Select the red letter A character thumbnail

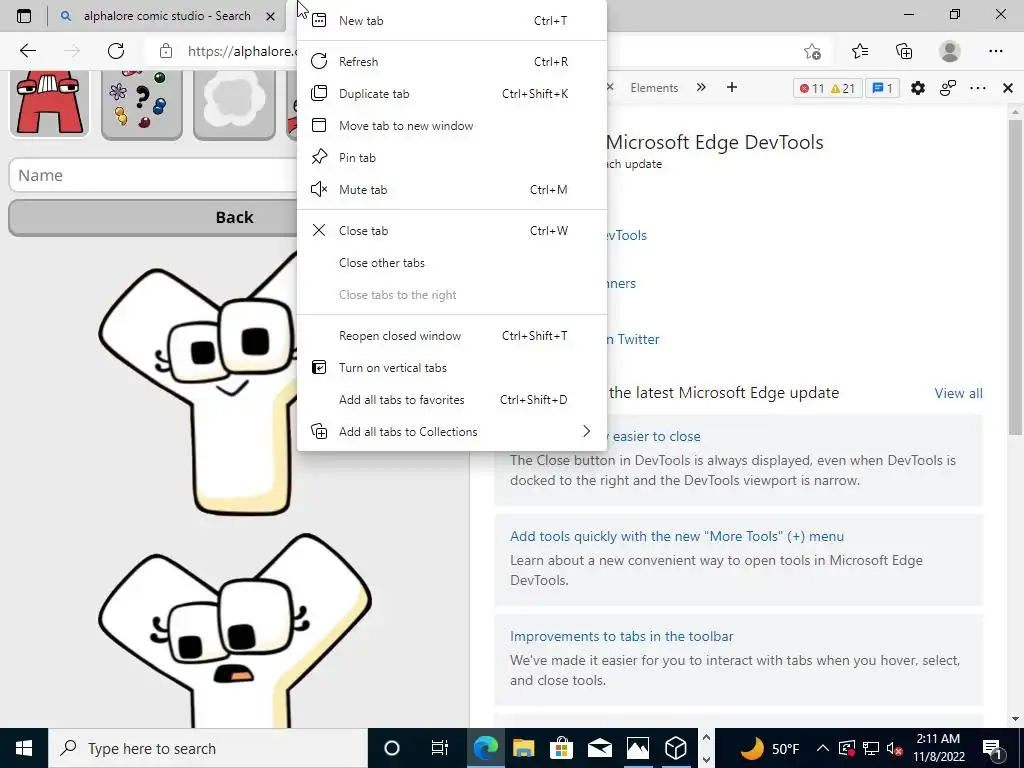(x=49, y=104)
